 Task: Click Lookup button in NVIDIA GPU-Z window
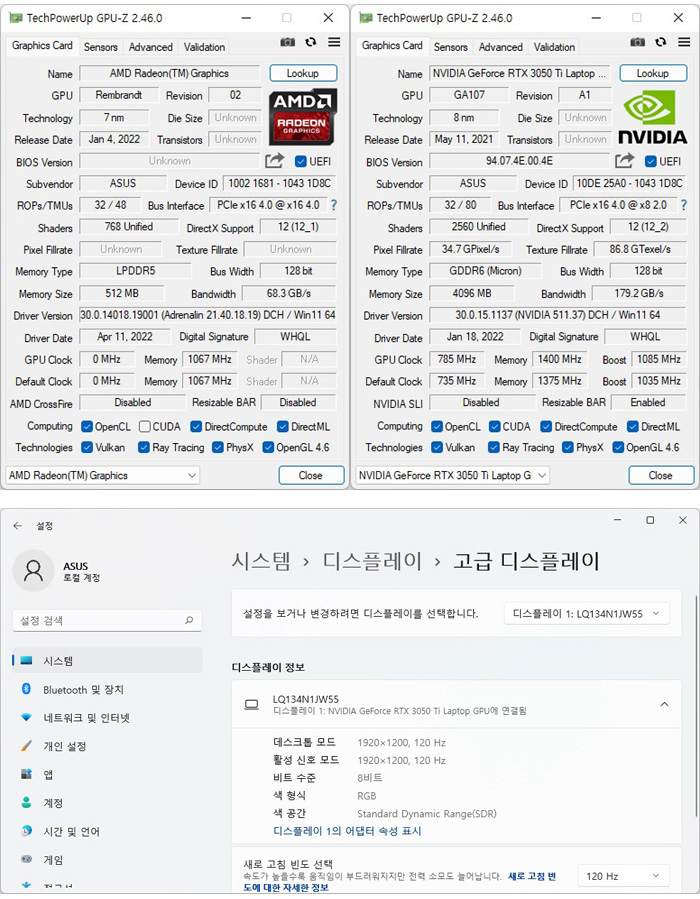pos(652,73)
